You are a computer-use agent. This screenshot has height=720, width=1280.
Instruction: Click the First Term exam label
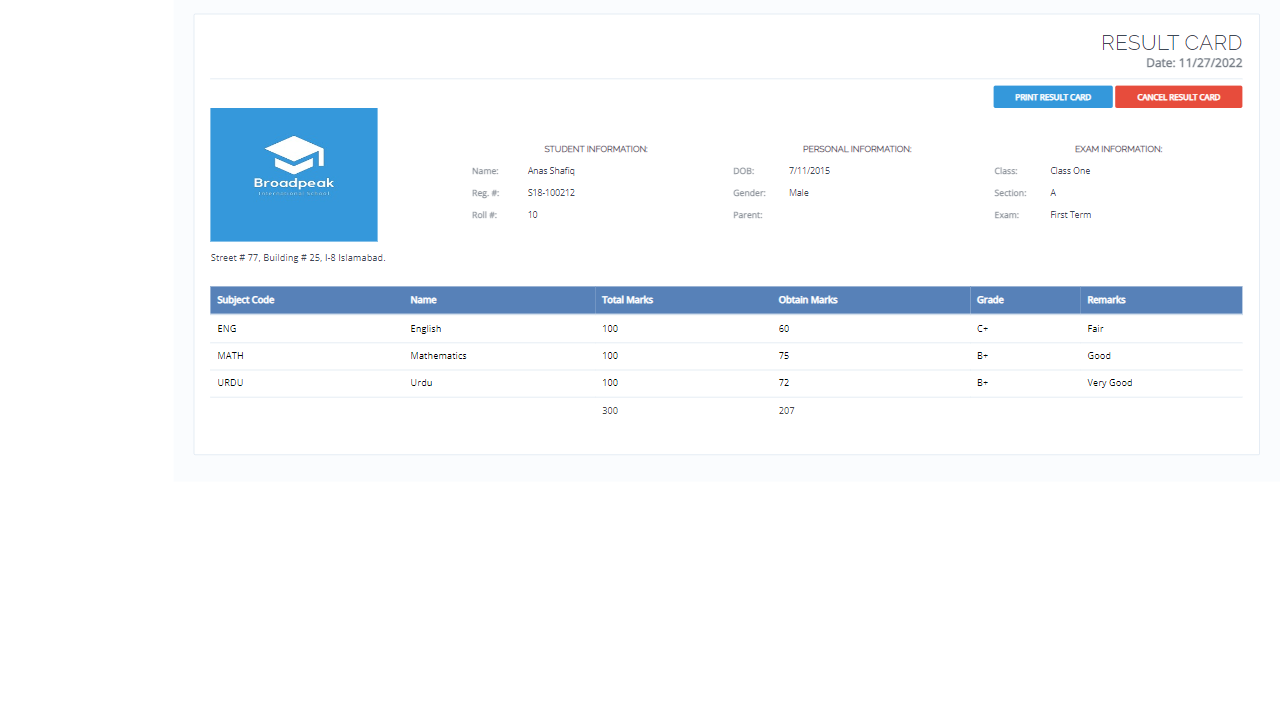[x=1070, y=214]
